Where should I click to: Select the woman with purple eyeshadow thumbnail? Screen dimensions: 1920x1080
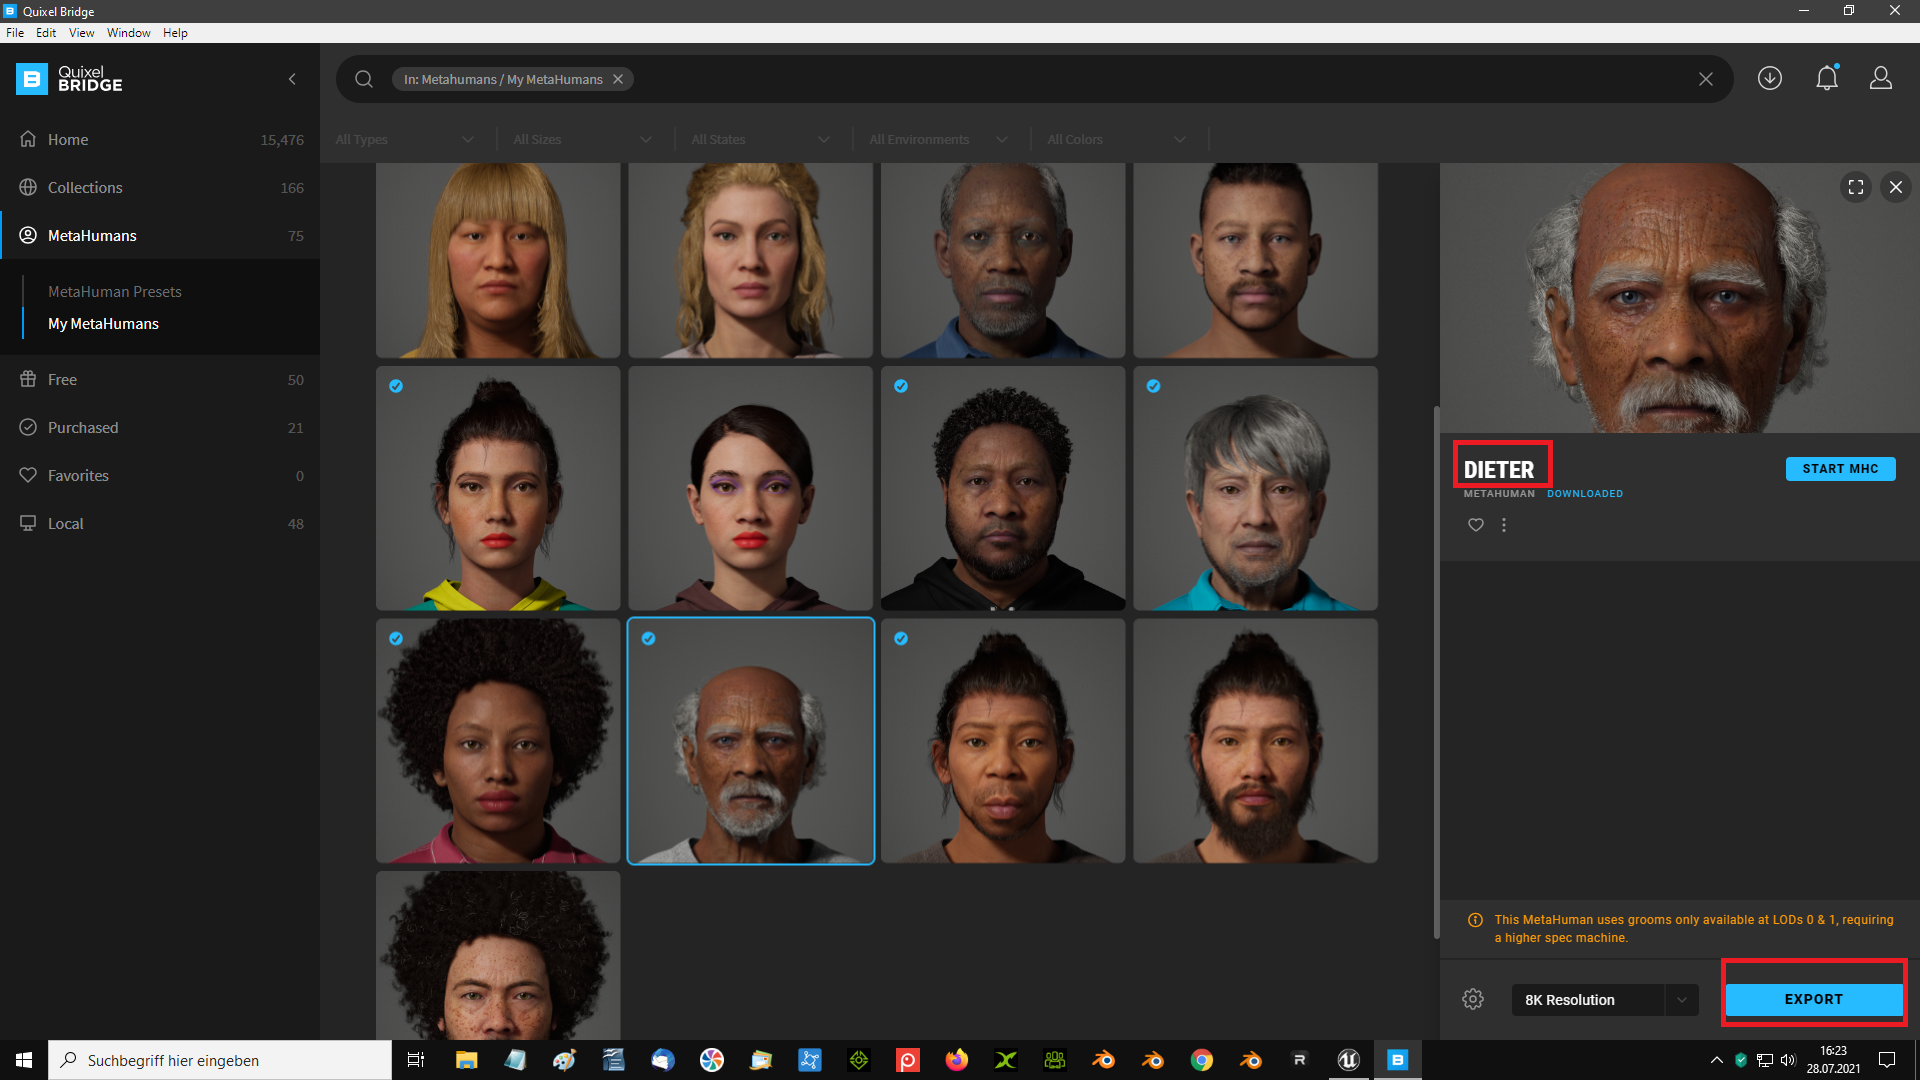click(750, 488)
